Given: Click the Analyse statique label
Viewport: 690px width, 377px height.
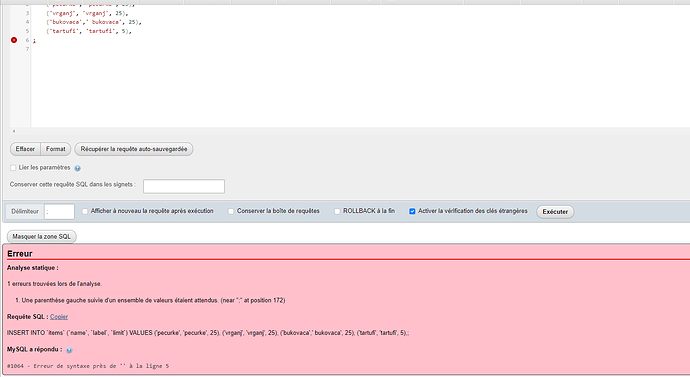Looking at the screenshot, I should (x=33, y=267).
